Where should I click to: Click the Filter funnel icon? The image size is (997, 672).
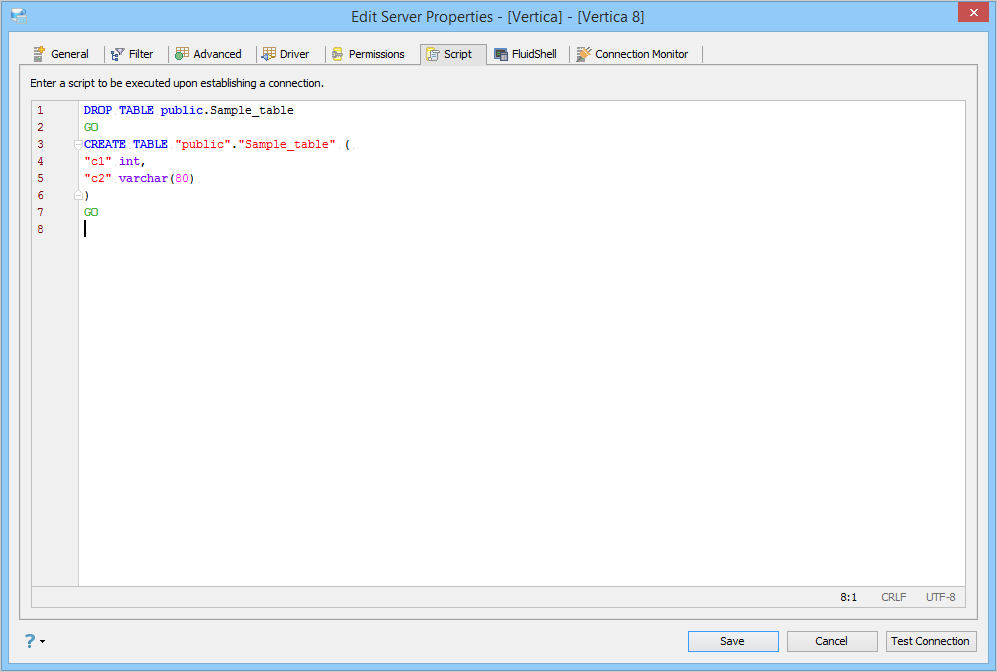pyautogui.click(x=118, y=55)
